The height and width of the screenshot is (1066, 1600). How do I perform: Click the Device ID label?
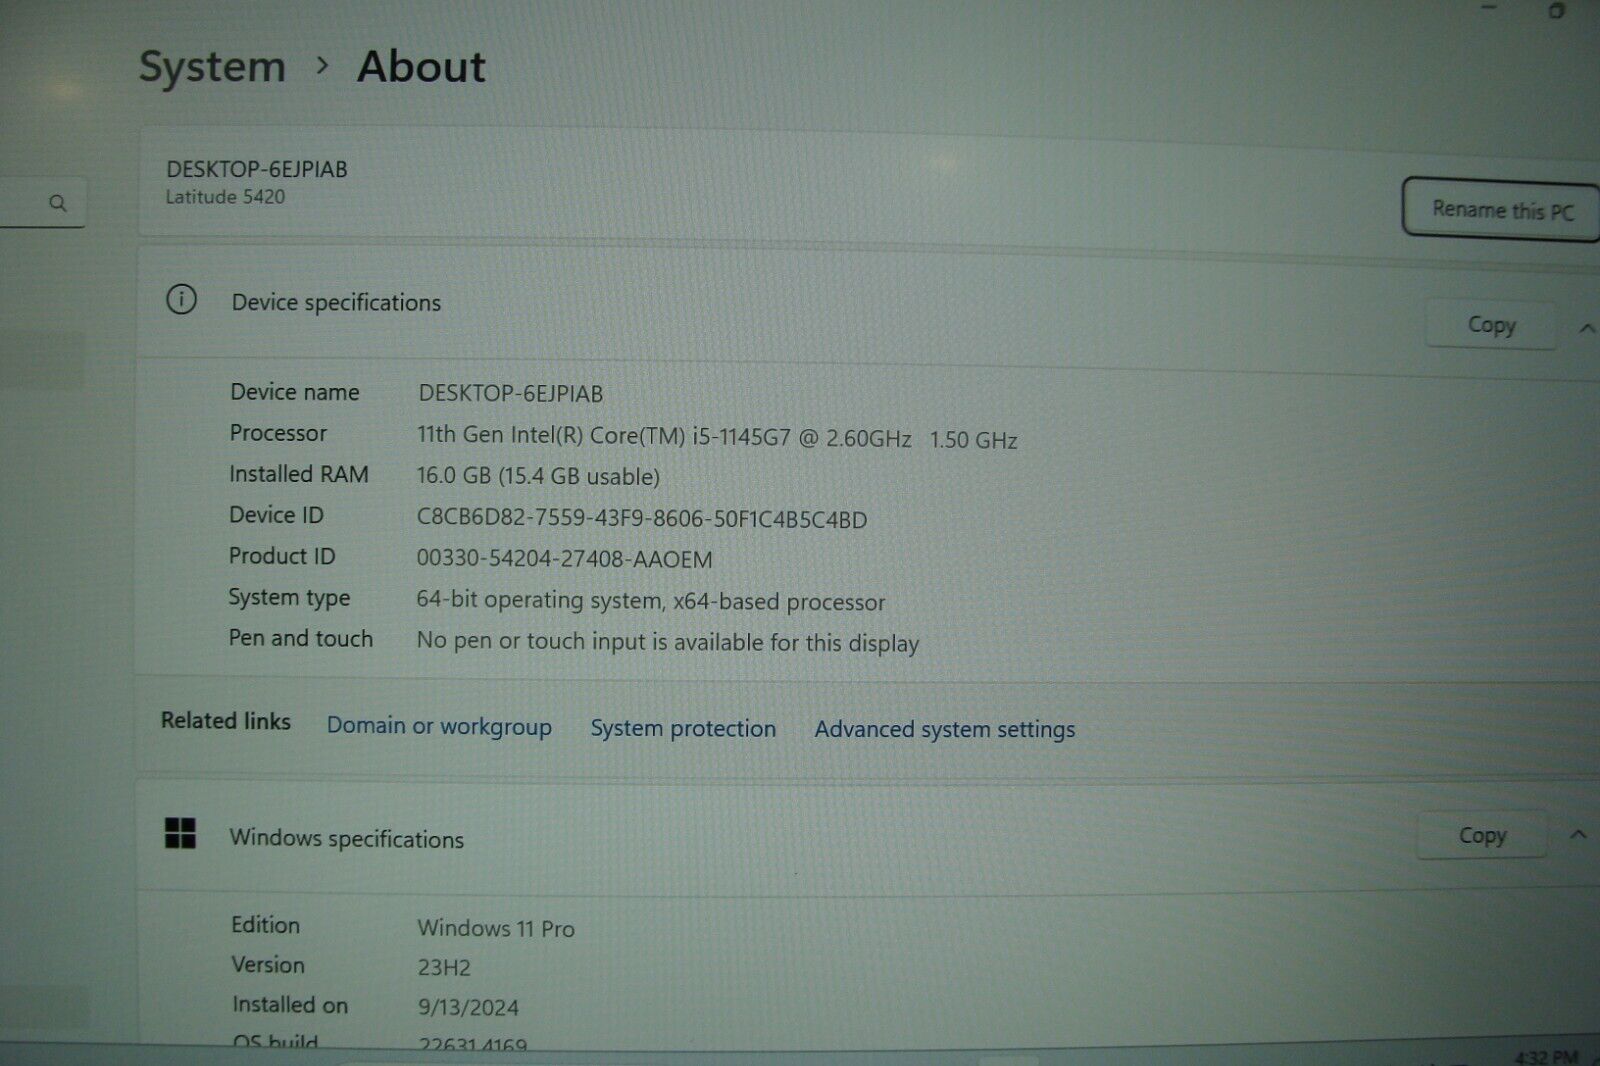click(x=276, y=515)
